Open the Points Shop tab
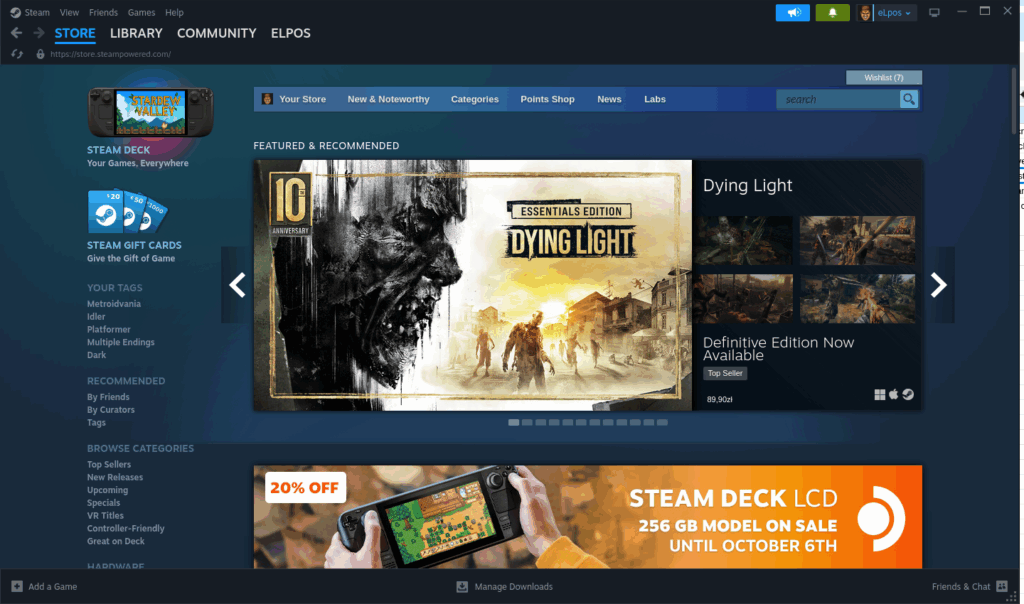 tap(547, 99)
